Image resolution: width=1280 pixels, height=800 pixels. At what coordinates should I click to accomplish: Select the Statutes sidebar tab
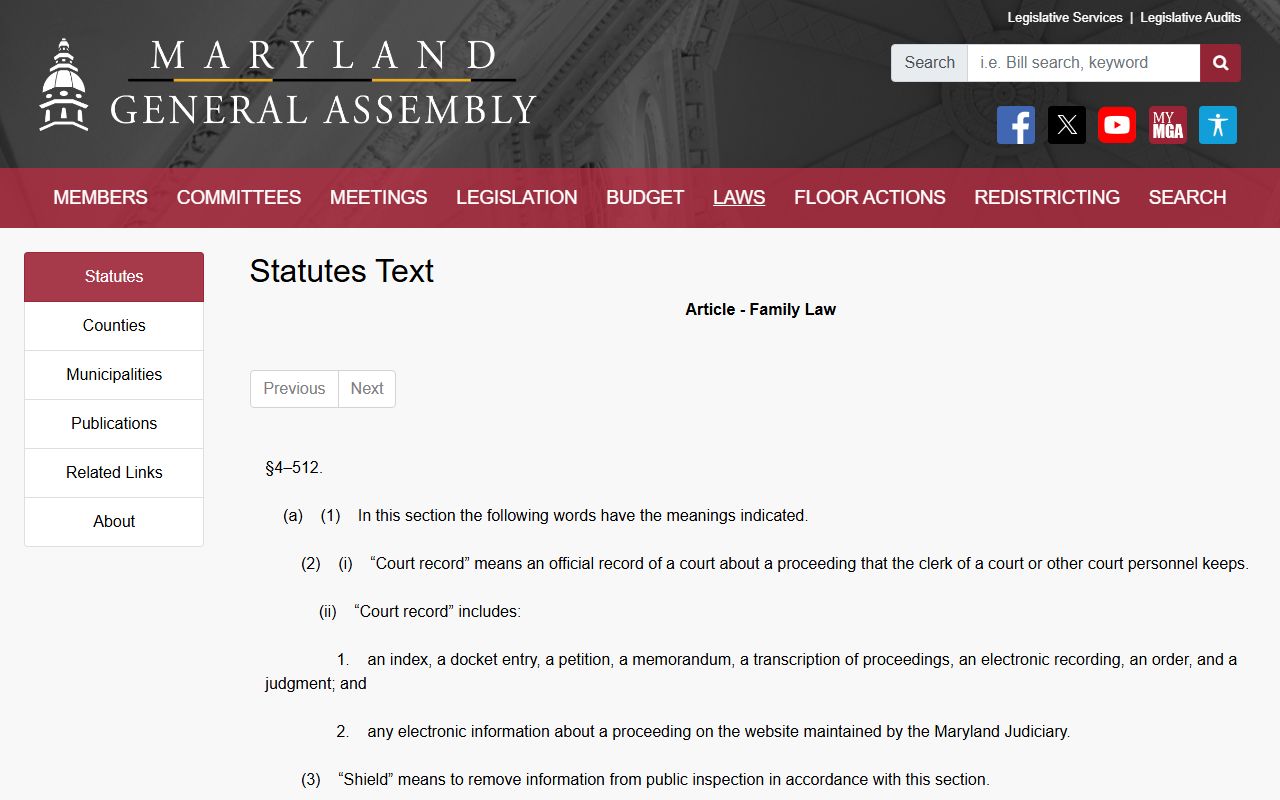pyautogui.click(x=114, y=277)
